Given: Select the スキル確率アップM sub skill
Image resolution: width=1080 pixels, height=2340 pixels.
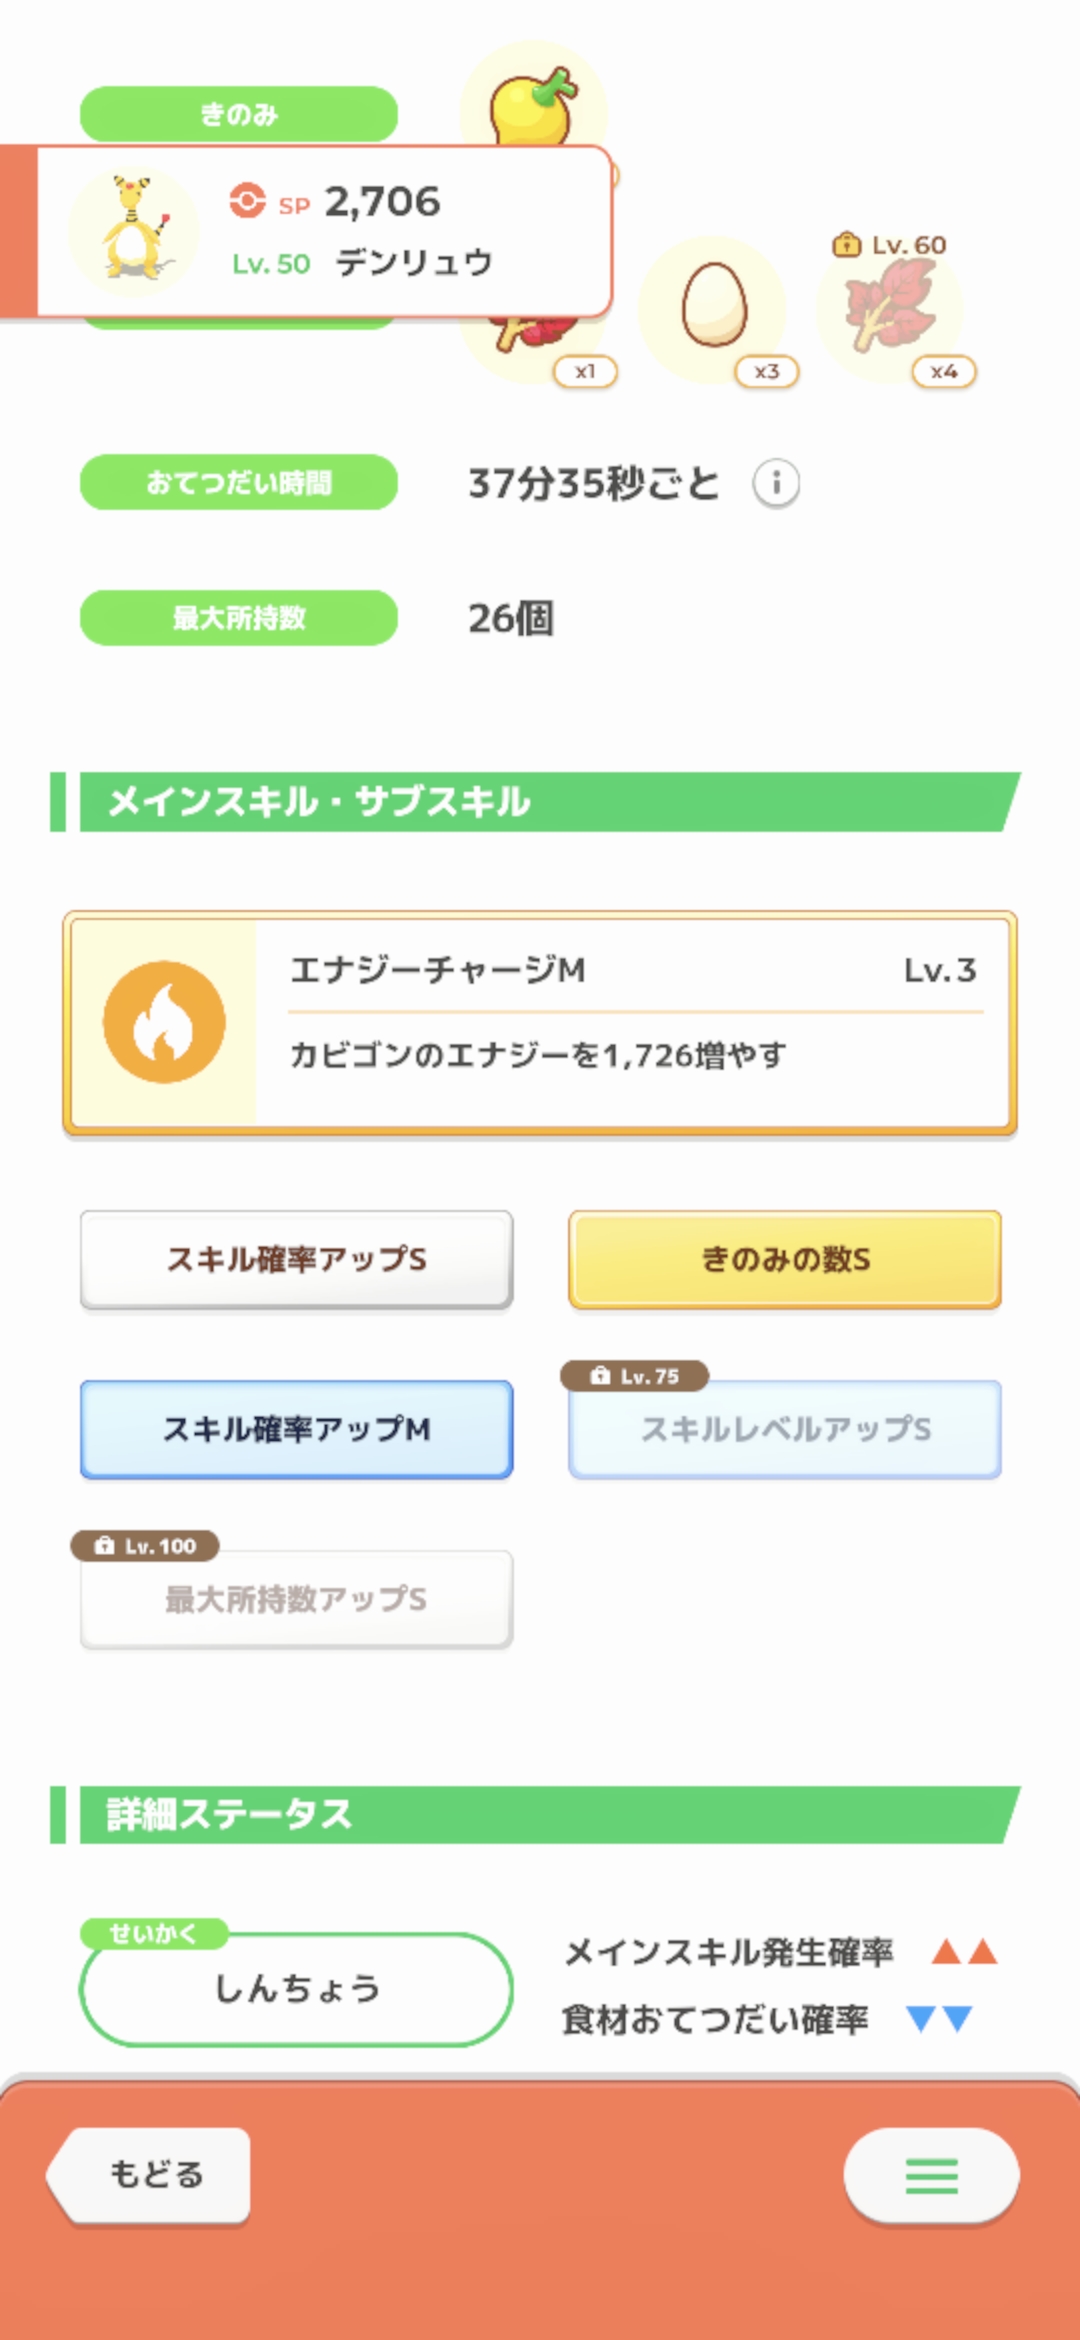Looking at the screenshot, I should 296,1429.
